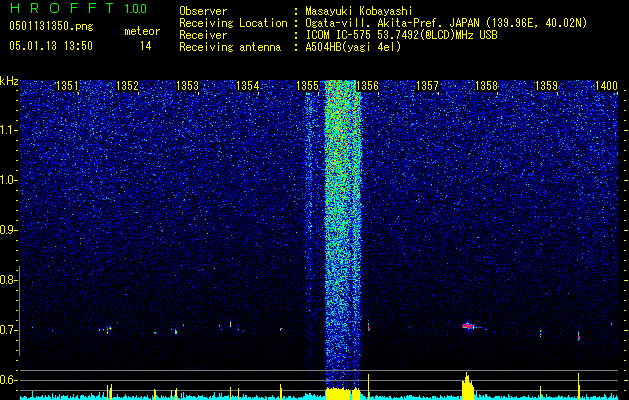Click the 1.0 kHz frequency label
629x400 pixels.
tap(8, 181)
